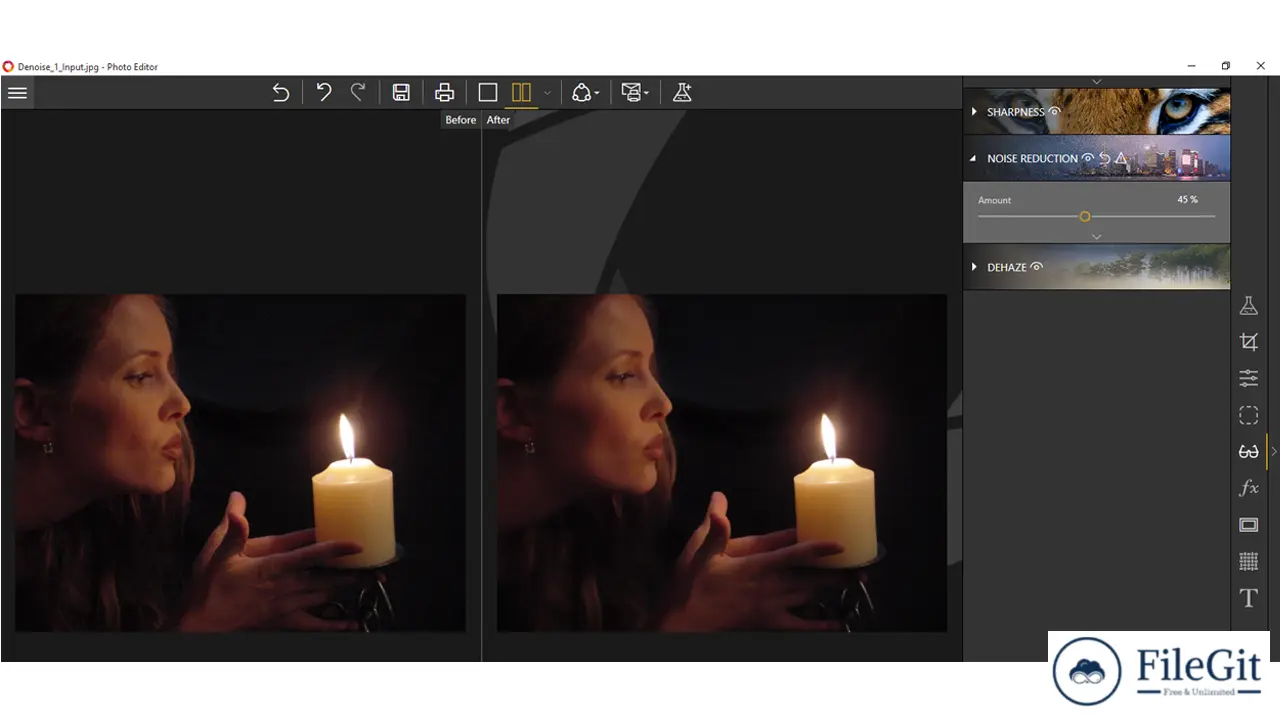Open the Presets flask tool in sidebar
This screenshot has width=1280, height=720.
coord(1249,306)
